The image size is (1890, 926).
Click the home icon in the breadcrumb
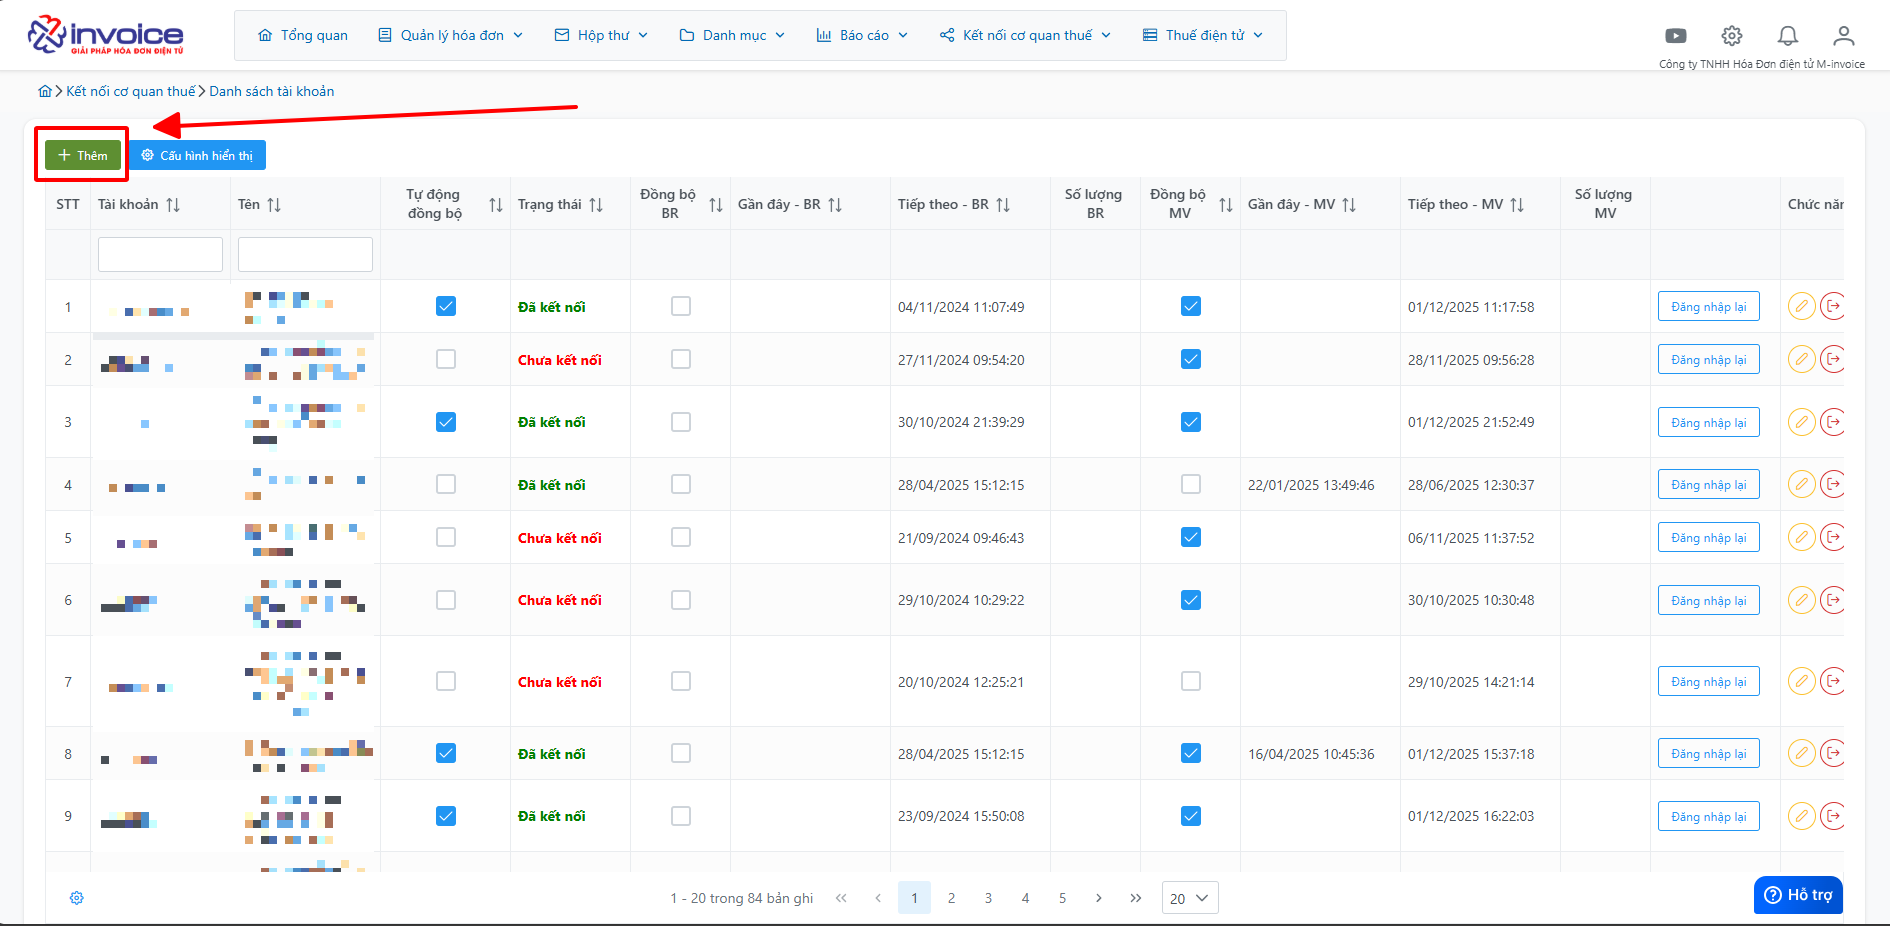tap(45, 91)
